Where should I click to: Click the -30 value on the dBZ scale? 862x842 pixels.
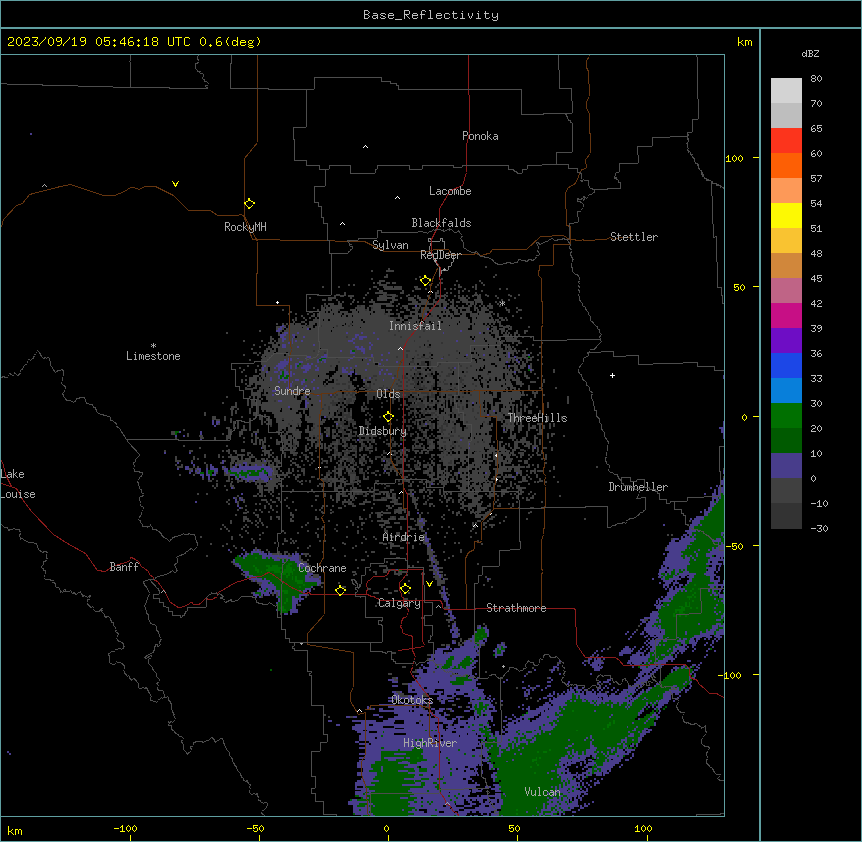[819, 528]
